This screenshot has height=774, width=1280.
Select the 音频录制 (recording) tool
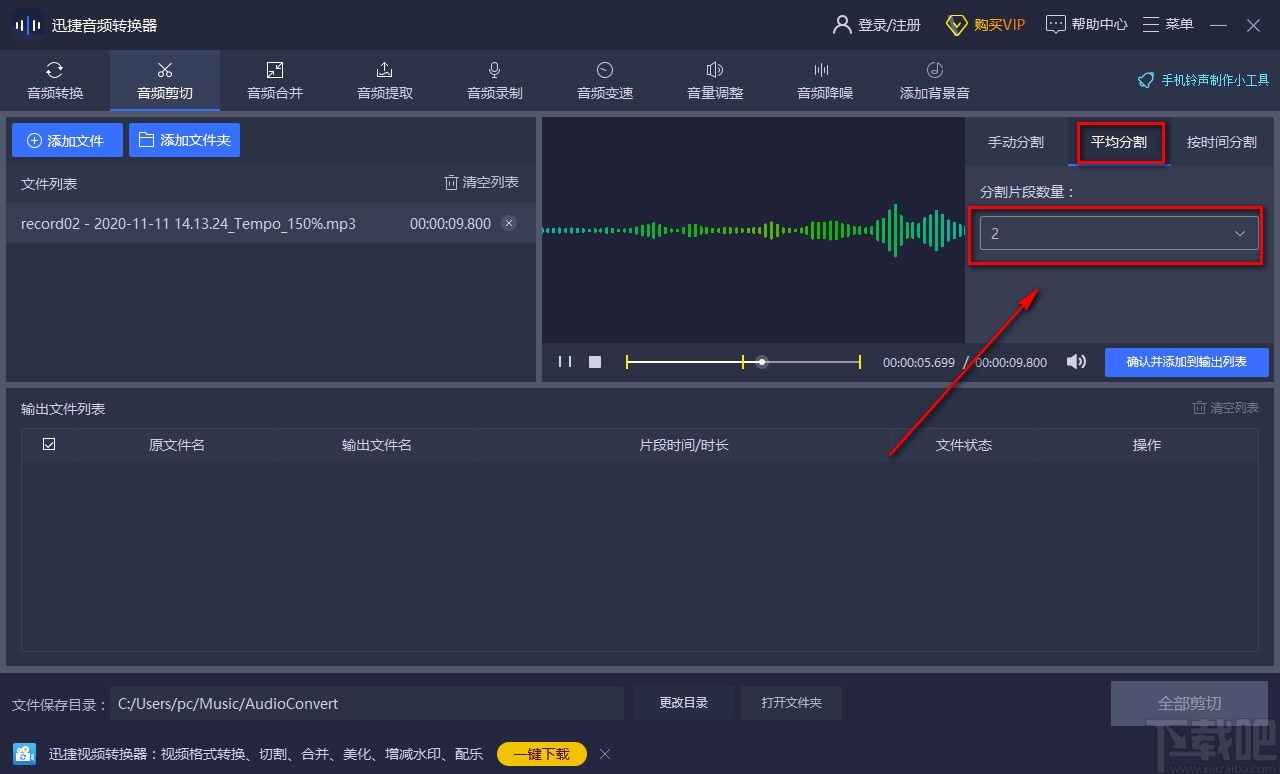[494, 80]
